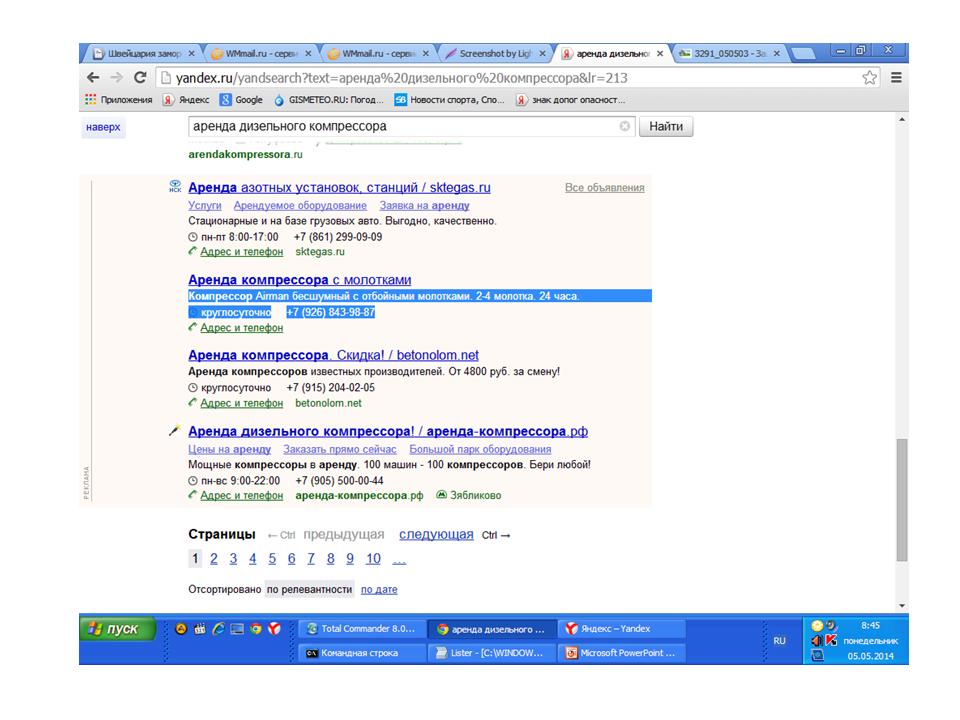Open a new tab with the blank tab button
The width and height of the screenshot is (960, 720).
803,54
